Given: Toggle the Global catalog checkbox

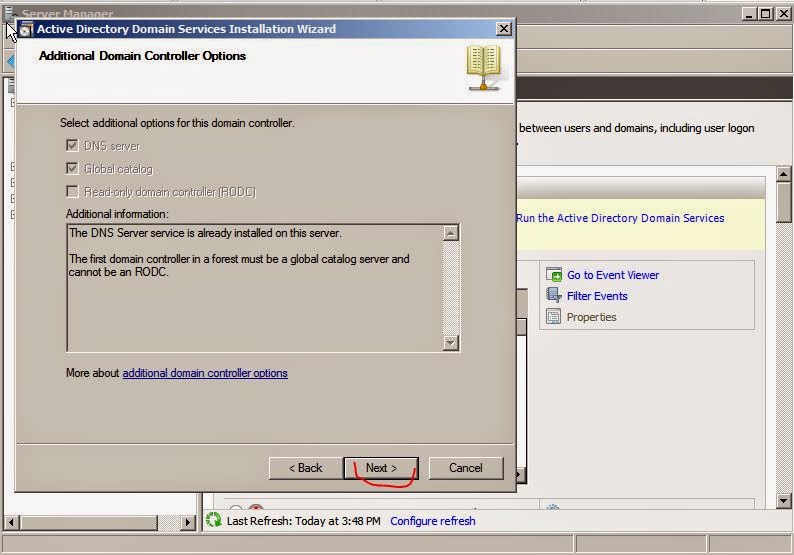Looking at the screenshot, I should [x=72, y=169].
